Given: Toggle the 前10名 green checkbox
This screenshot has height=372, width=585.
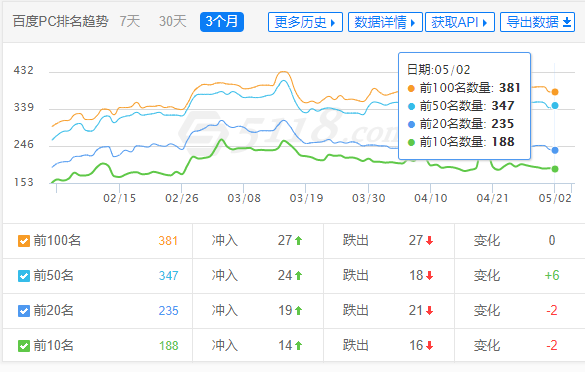Looking at the screenshot, I should 24,346.
